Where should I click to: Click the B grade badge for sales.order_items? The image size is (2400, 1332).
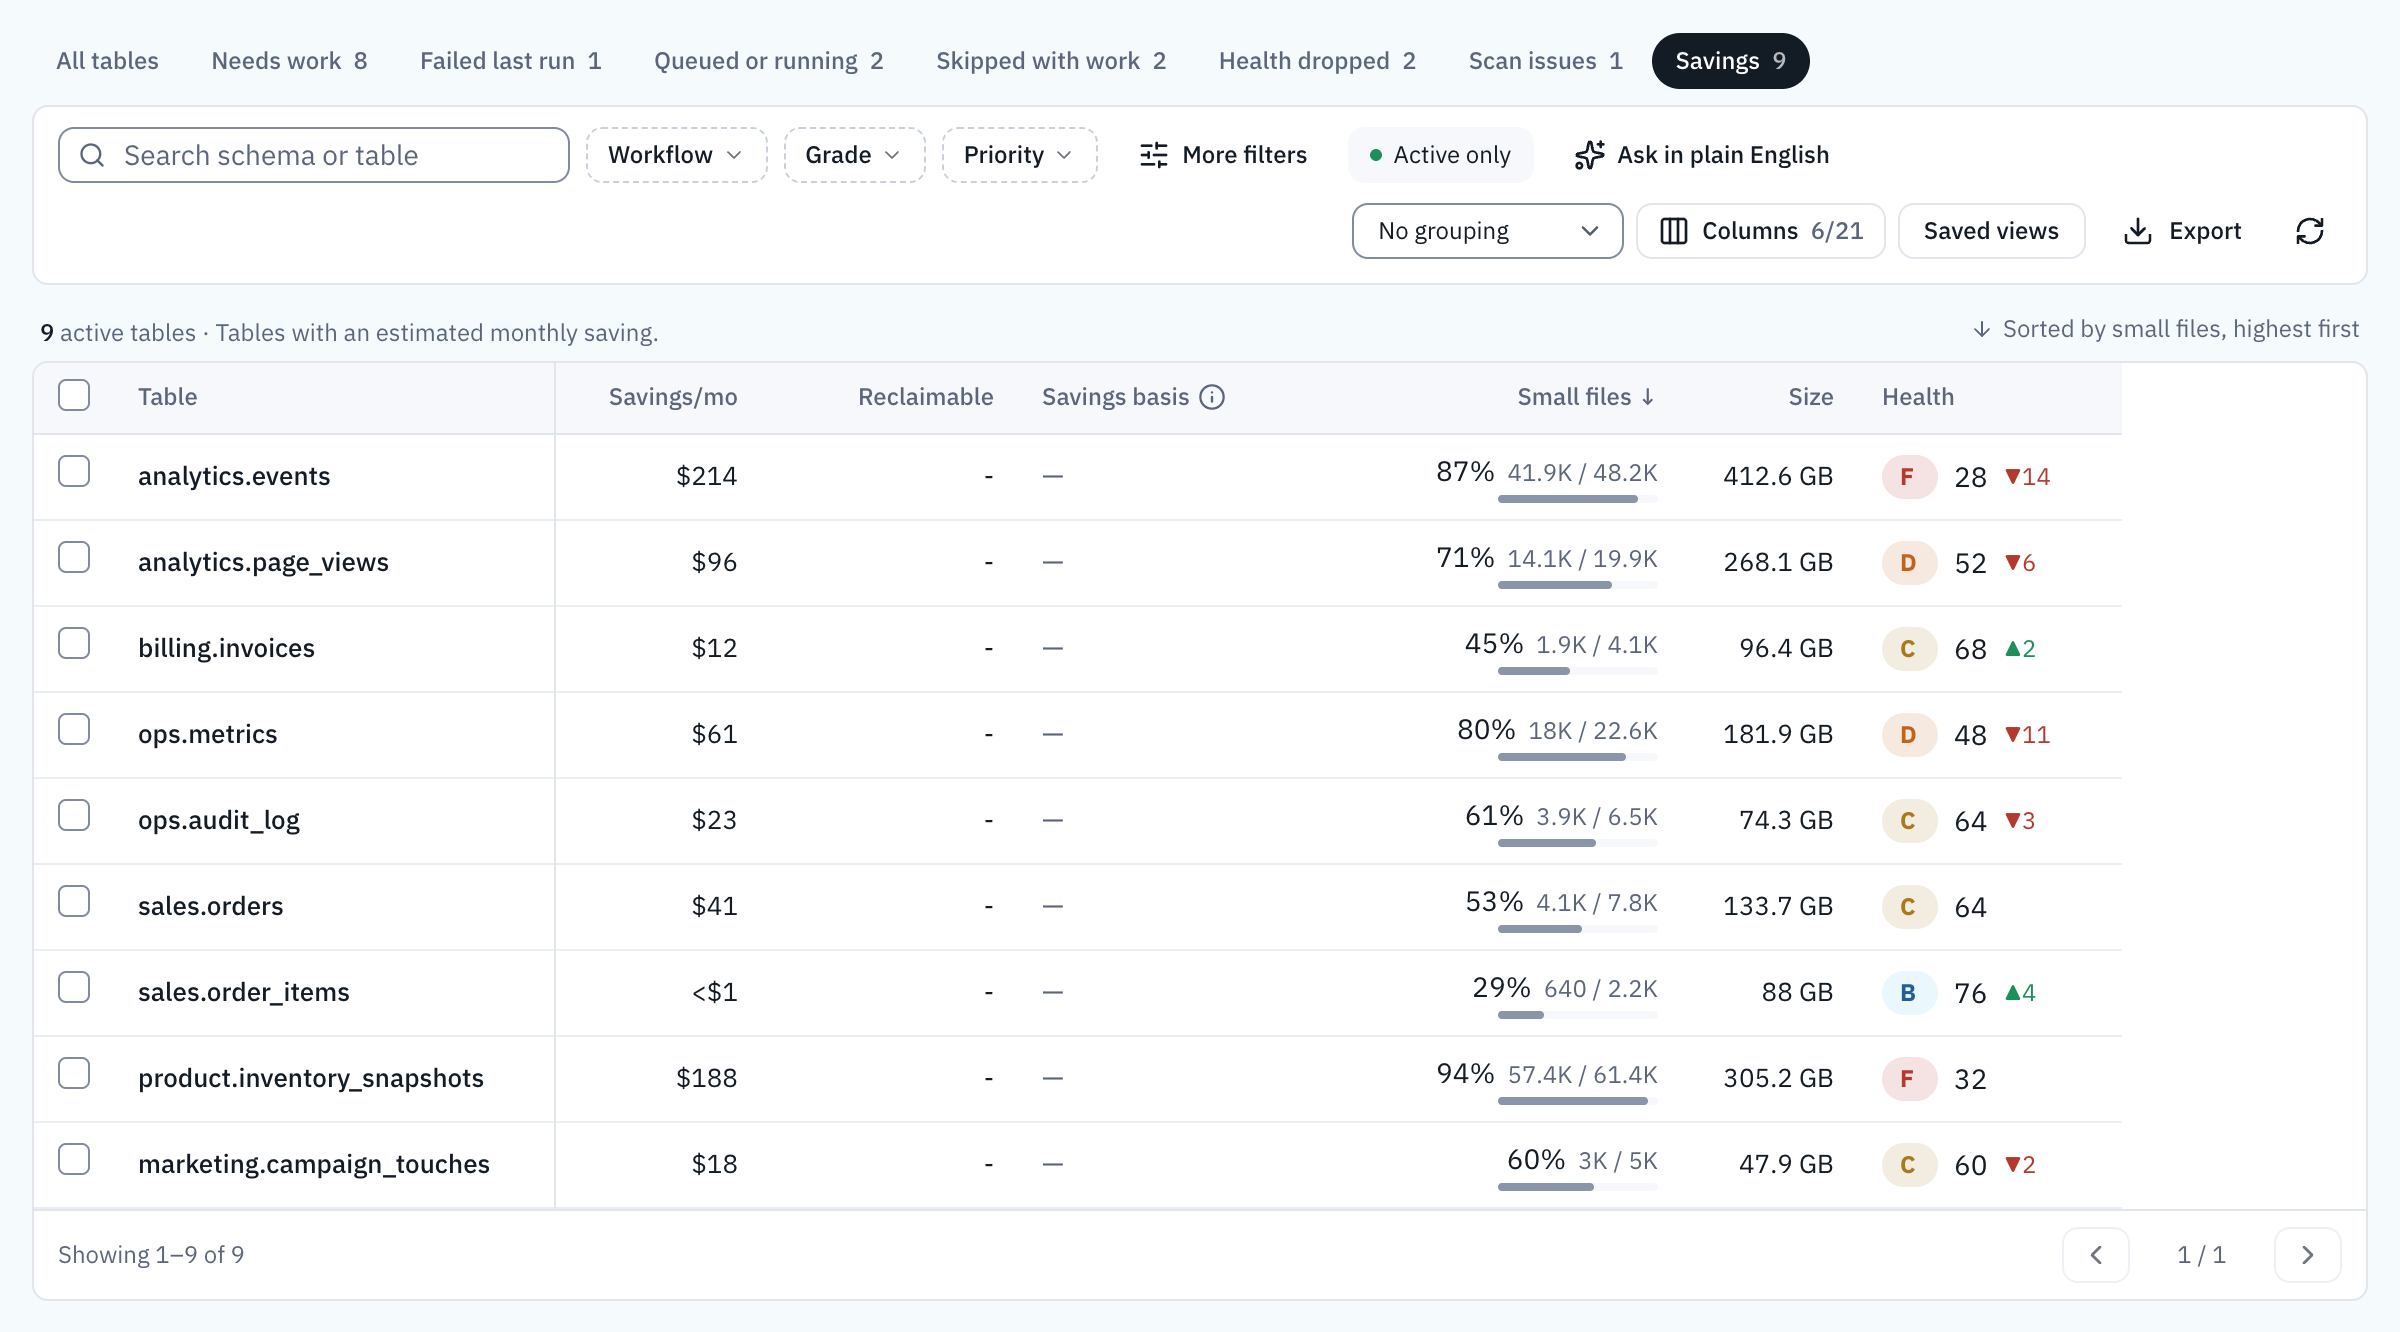point(1908,993)
